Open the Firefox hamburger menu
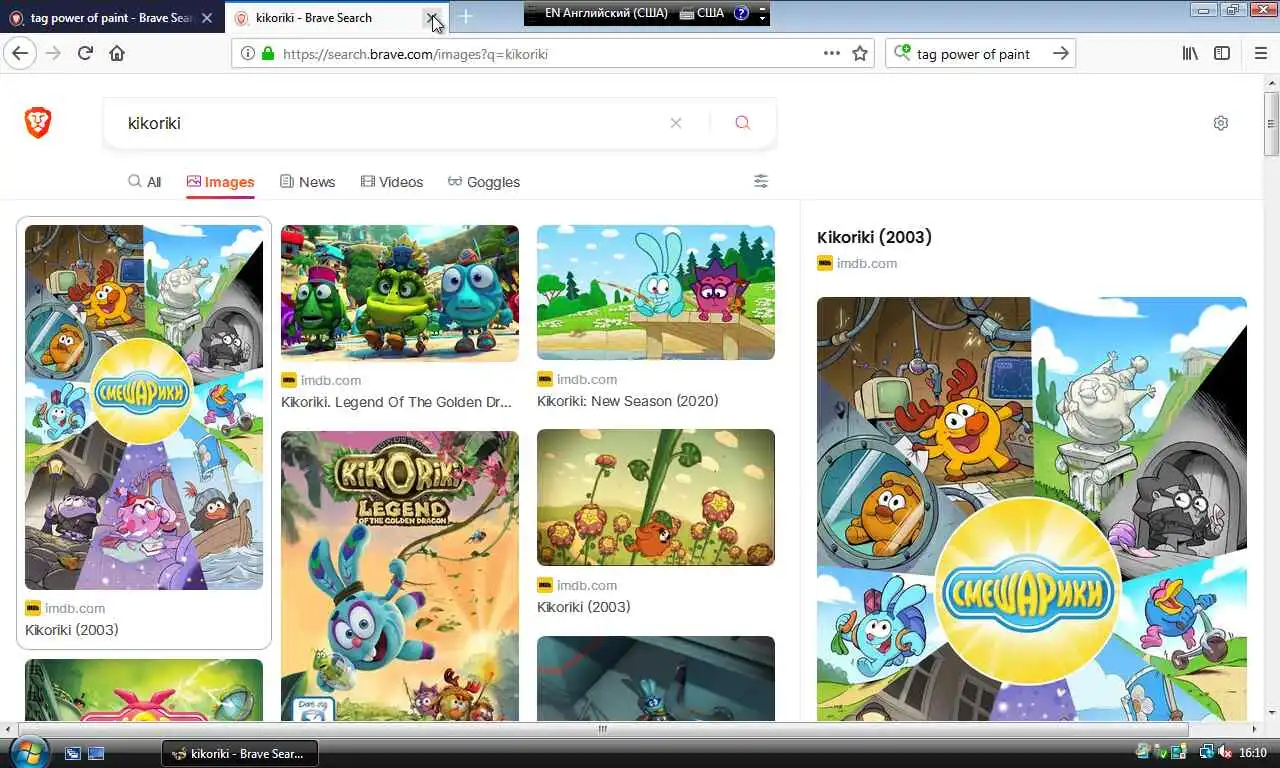Image resolution: width=1280 pixels, height=768 pixels. pyautogui.click(x=1260, y=53)
